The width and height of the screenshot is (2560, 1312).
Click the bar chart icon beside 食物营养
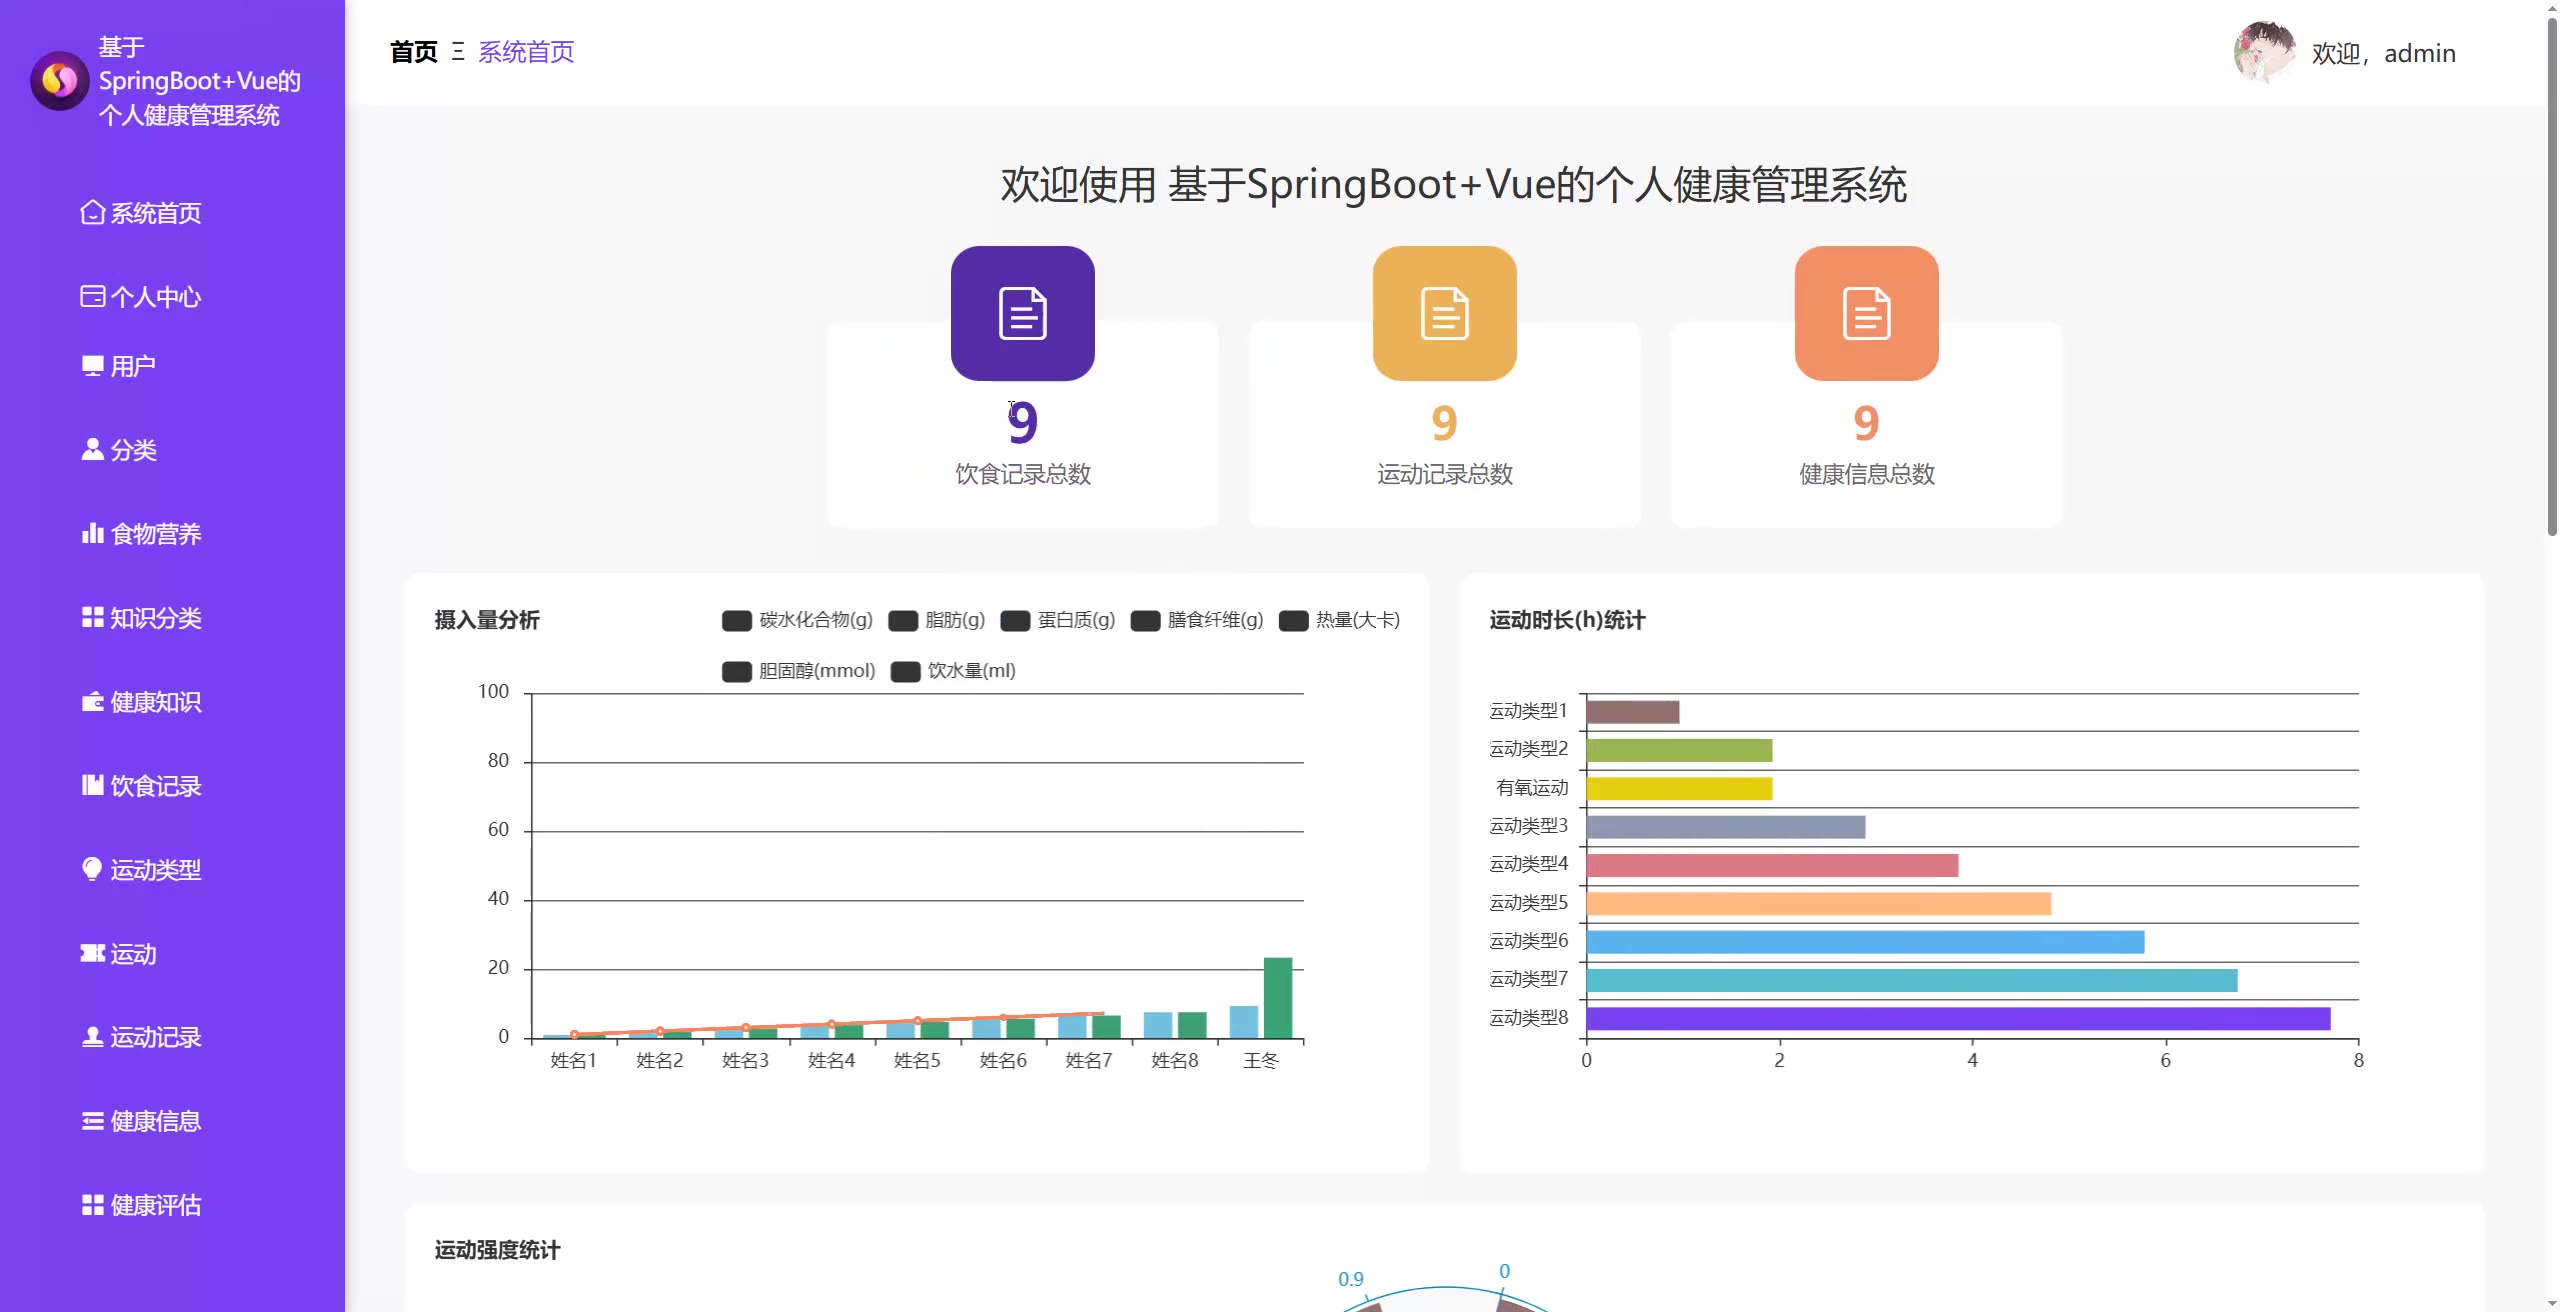click(x=92, y=534)
